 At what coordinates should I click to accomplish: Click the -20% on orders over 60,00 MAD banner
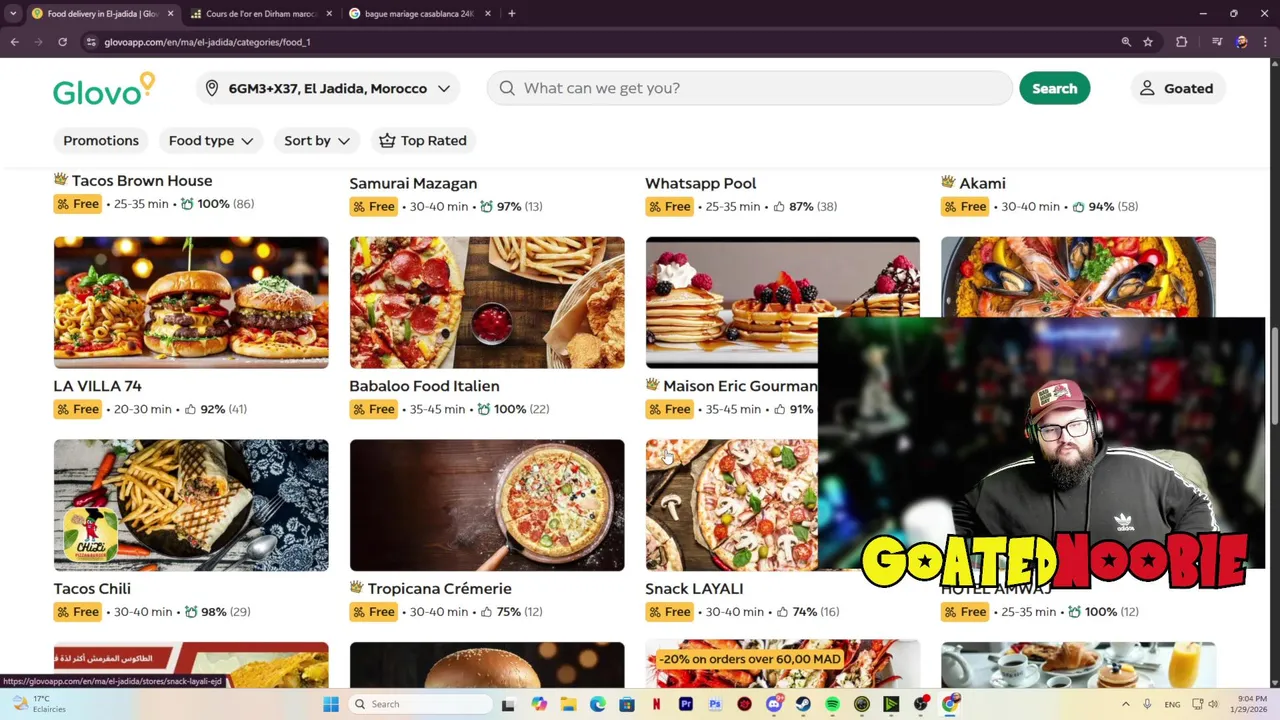749,659
